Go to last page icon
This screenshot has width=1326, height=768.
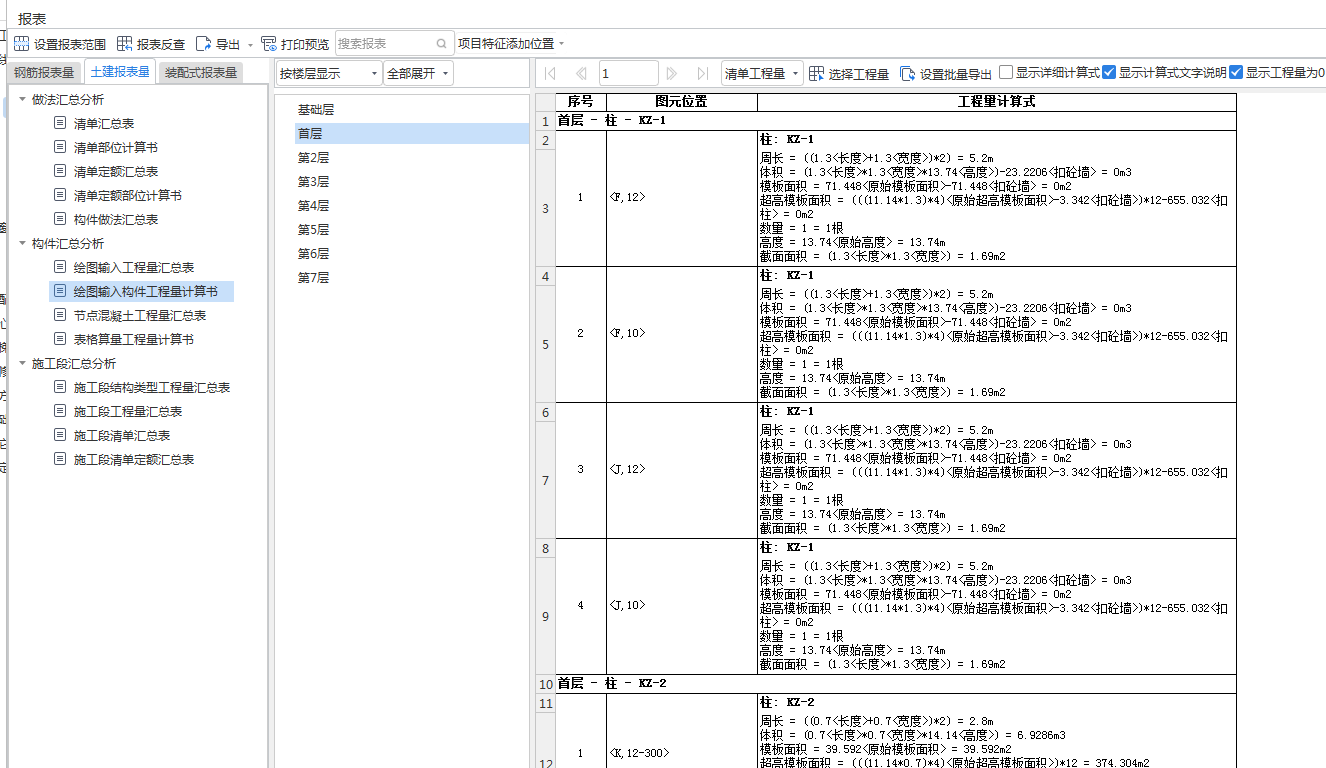point(703,73)
